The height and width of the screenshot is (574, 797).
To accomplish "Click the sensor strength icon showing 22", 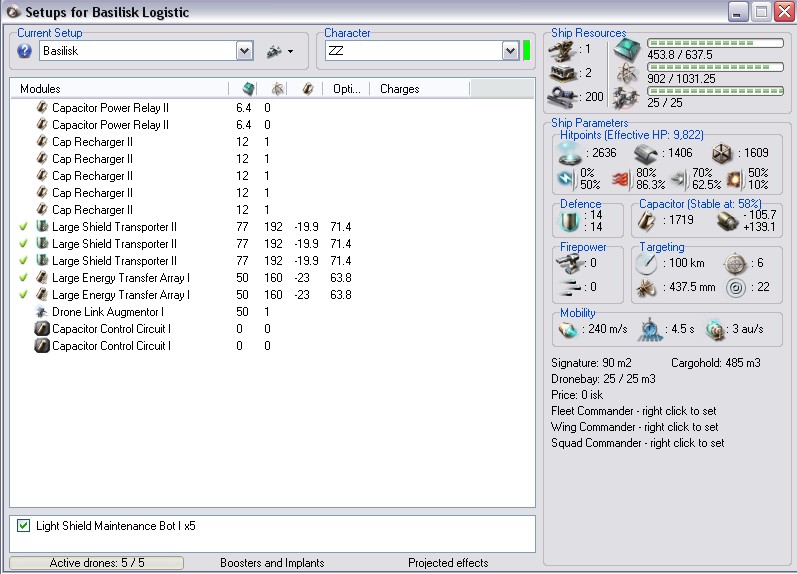I will (x=735, y=288).
